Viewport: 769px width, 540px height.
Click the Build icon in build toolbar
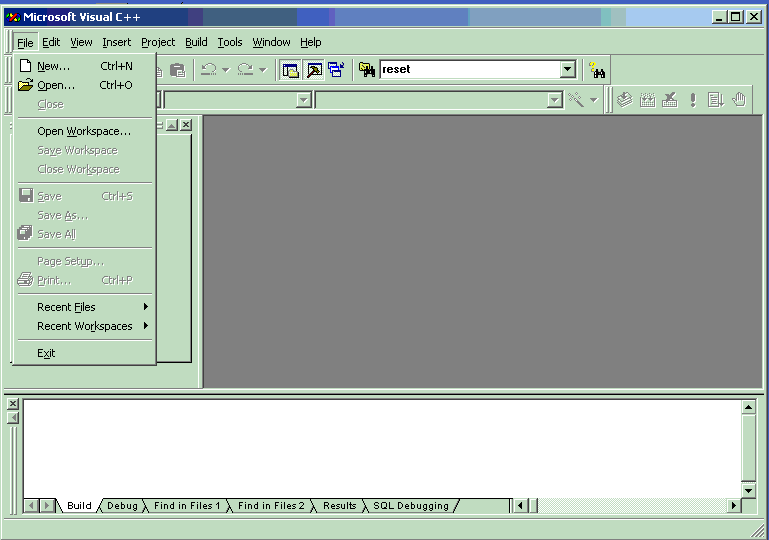[647, 100]
